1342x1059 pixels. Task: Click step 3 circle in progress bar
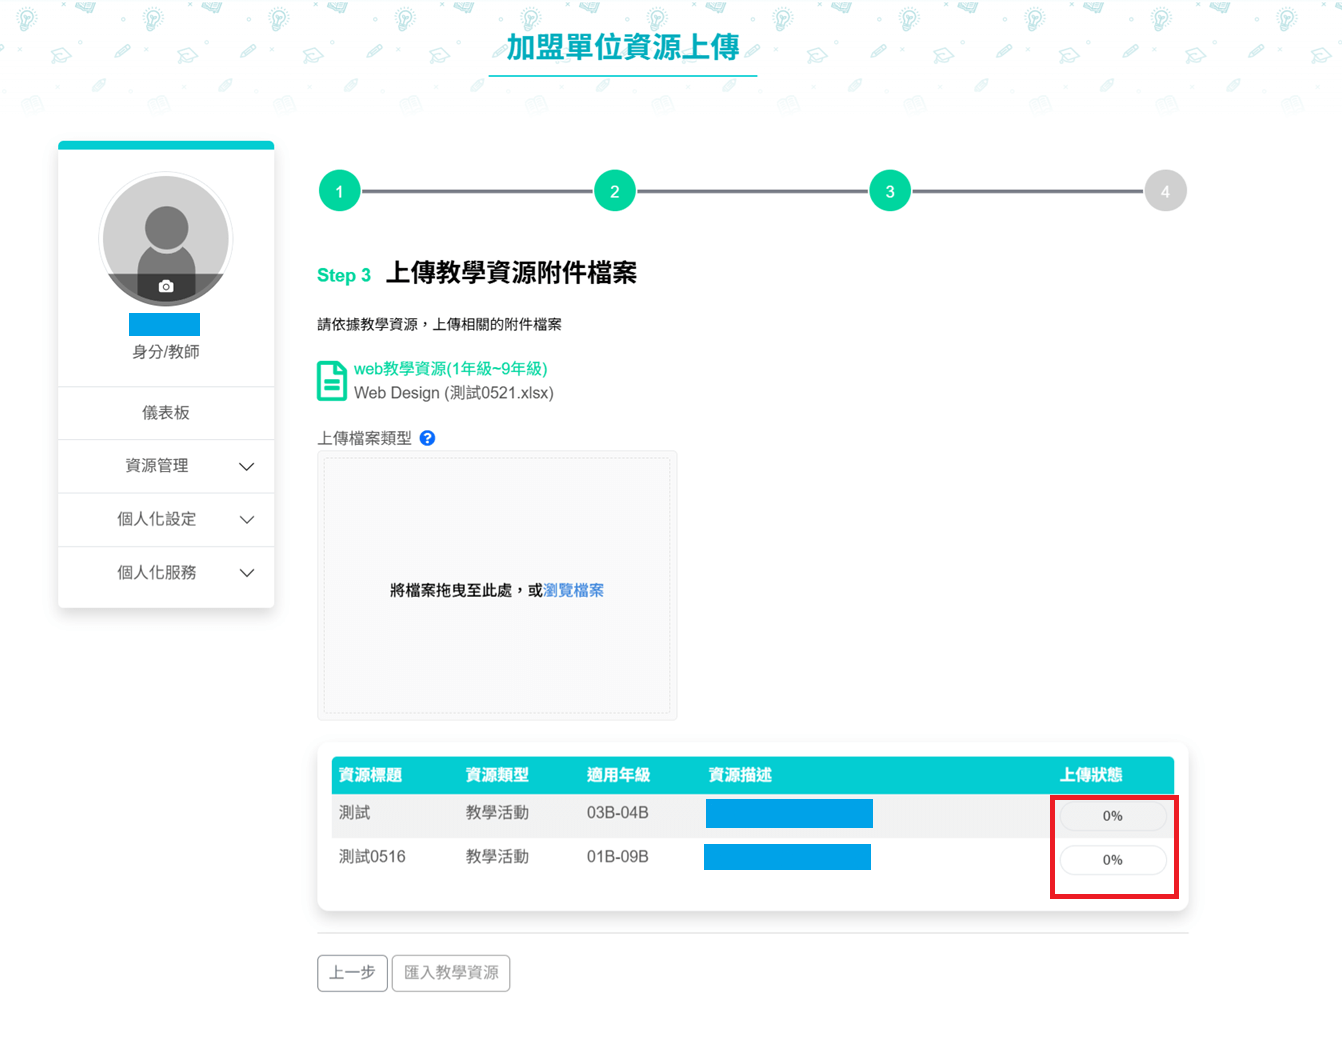coord(890,191)
